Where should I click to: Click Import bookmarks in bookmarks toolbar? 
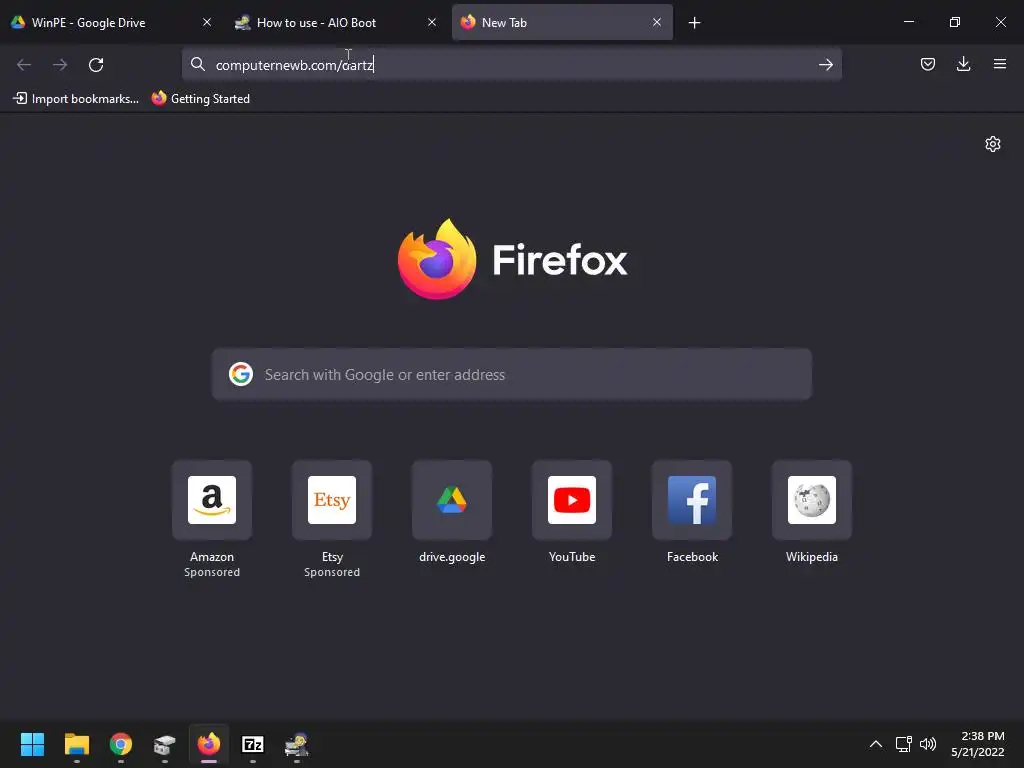(76, 99)
